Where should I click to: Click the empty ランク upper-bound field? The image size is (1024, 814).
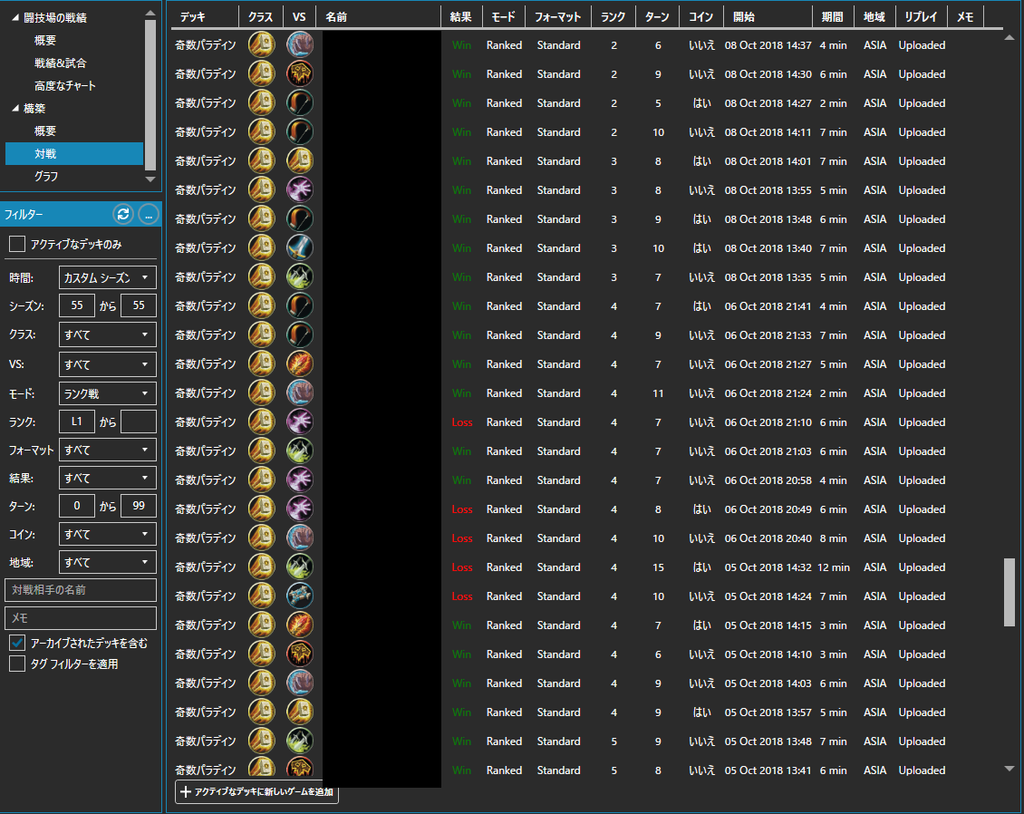point(138,422)
